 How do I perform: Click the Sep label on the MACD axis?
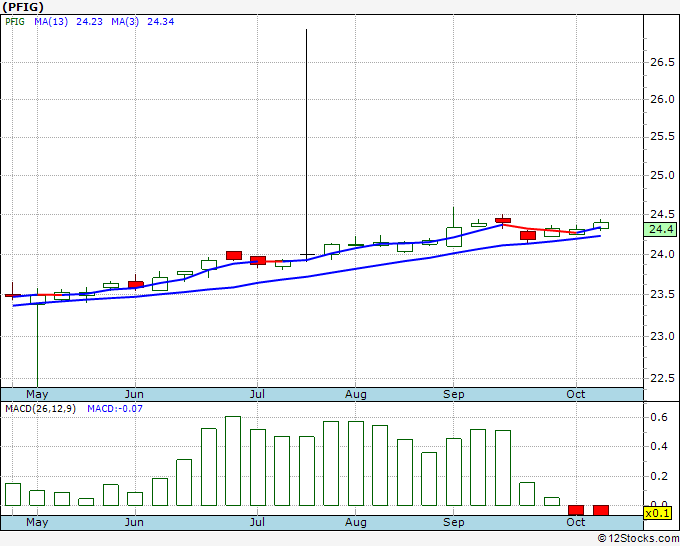tap(454, 522)
